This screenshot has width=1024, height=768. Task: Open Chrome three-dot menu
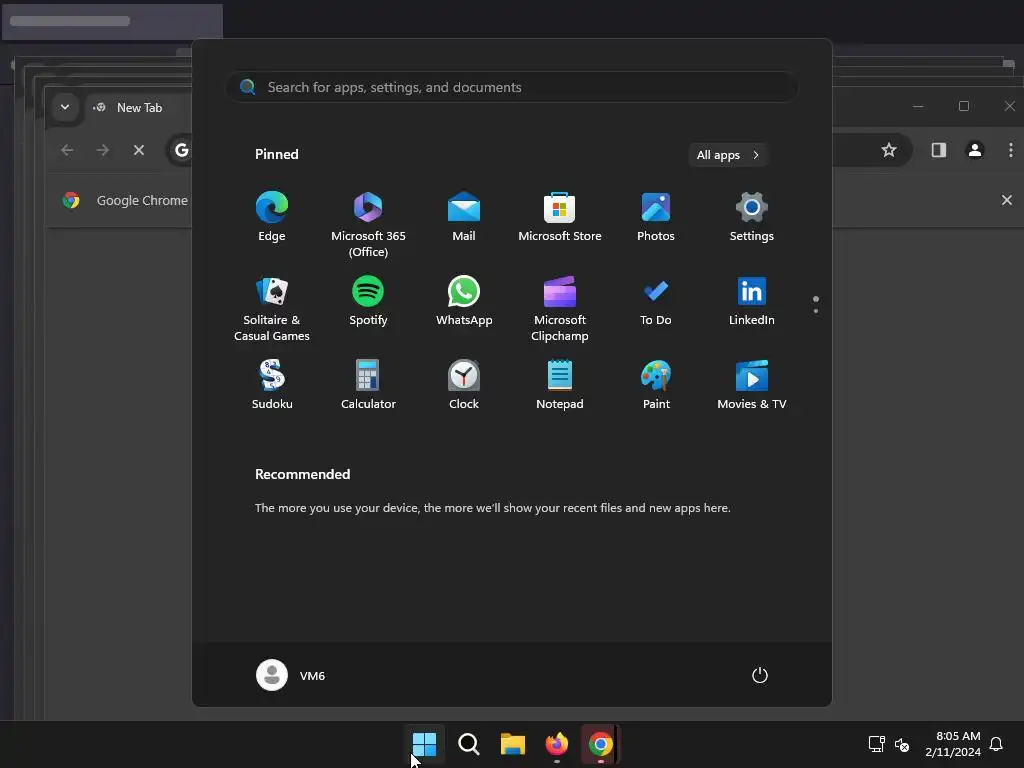pos(1010,150)
